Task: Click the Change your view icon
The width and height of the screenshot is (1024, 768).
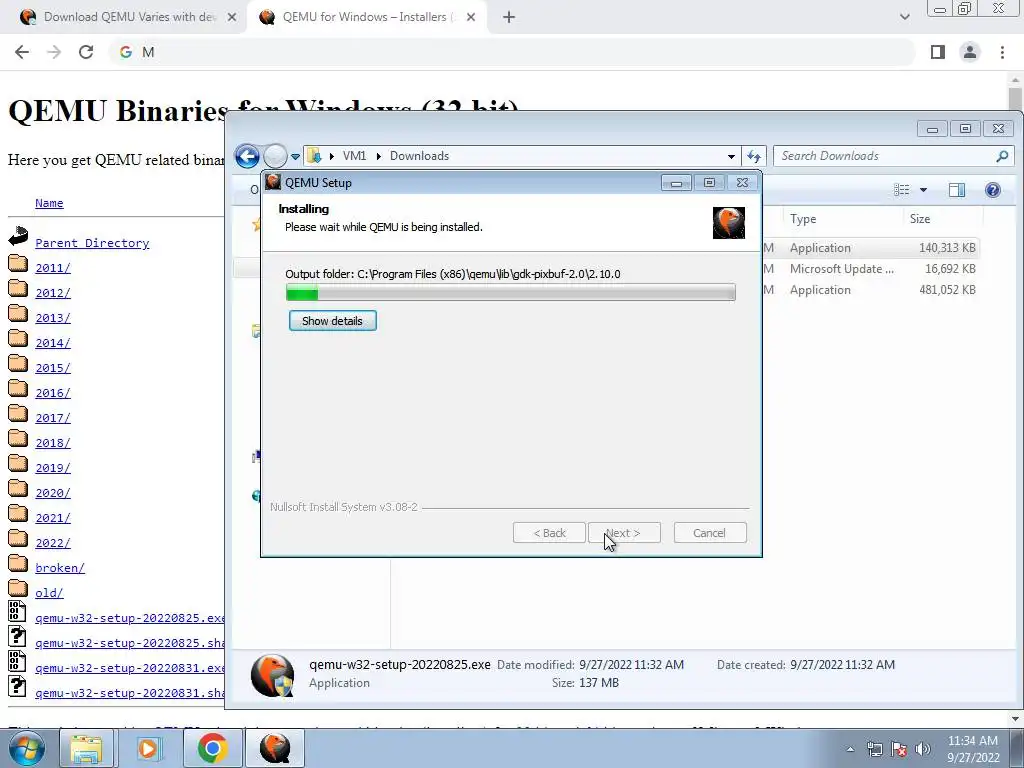Action: [902, 189]
